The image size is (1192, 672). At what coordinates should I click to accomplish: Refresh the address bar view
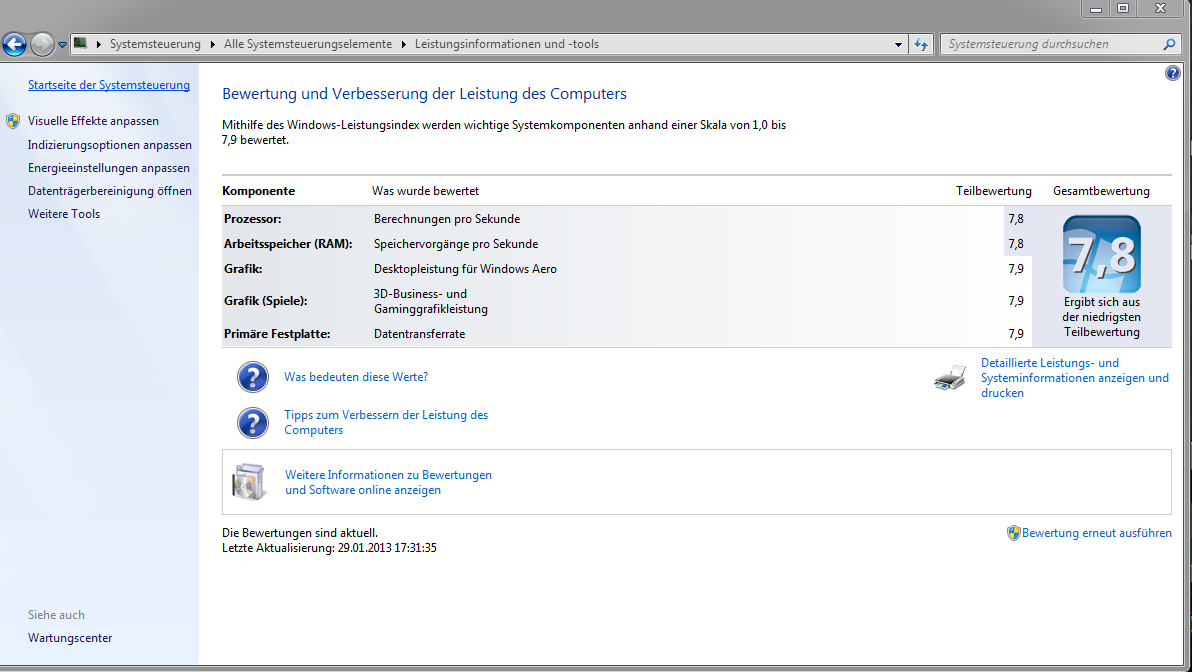coord(921,44)
